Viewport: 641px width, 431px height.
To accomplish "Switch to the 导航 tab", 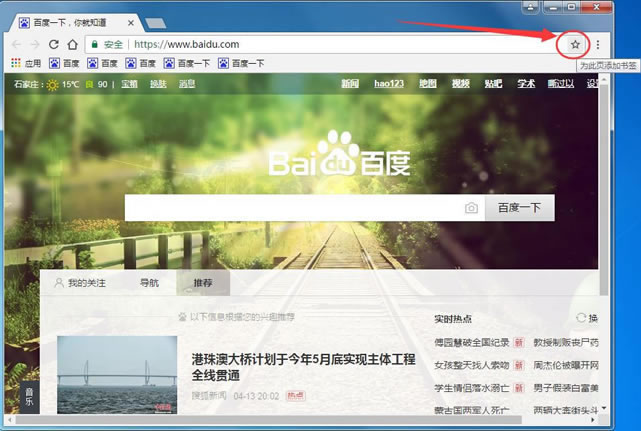I will click(149, 283).
